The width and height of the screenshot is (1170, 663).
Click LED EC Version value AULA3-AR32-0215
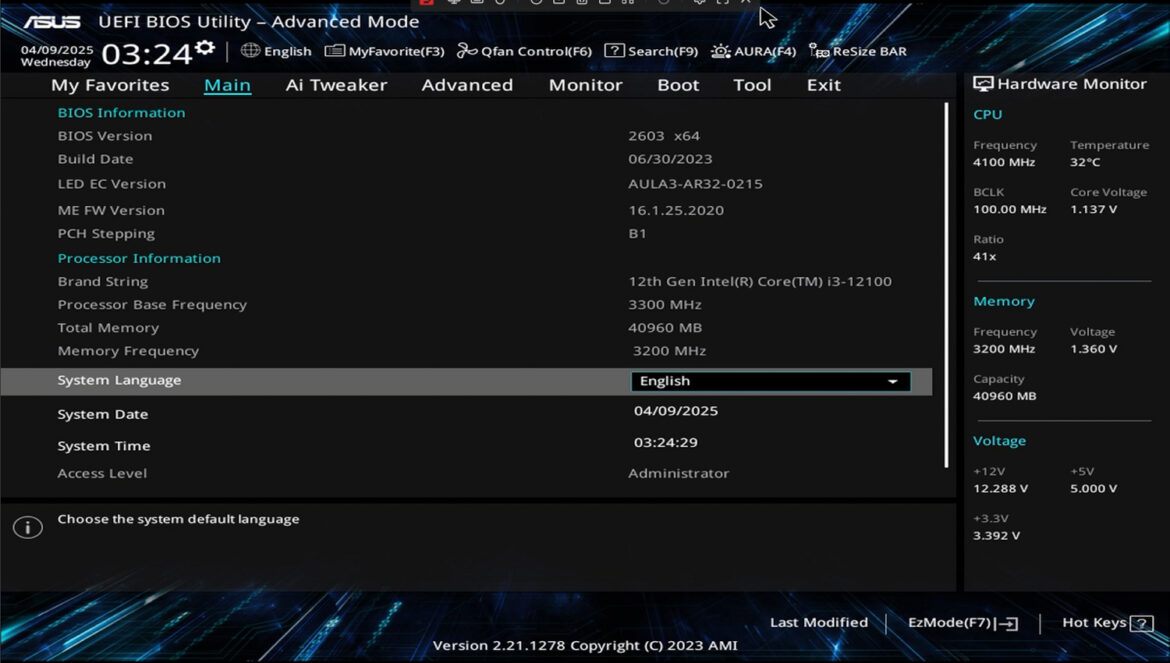(x=695, y=184)
